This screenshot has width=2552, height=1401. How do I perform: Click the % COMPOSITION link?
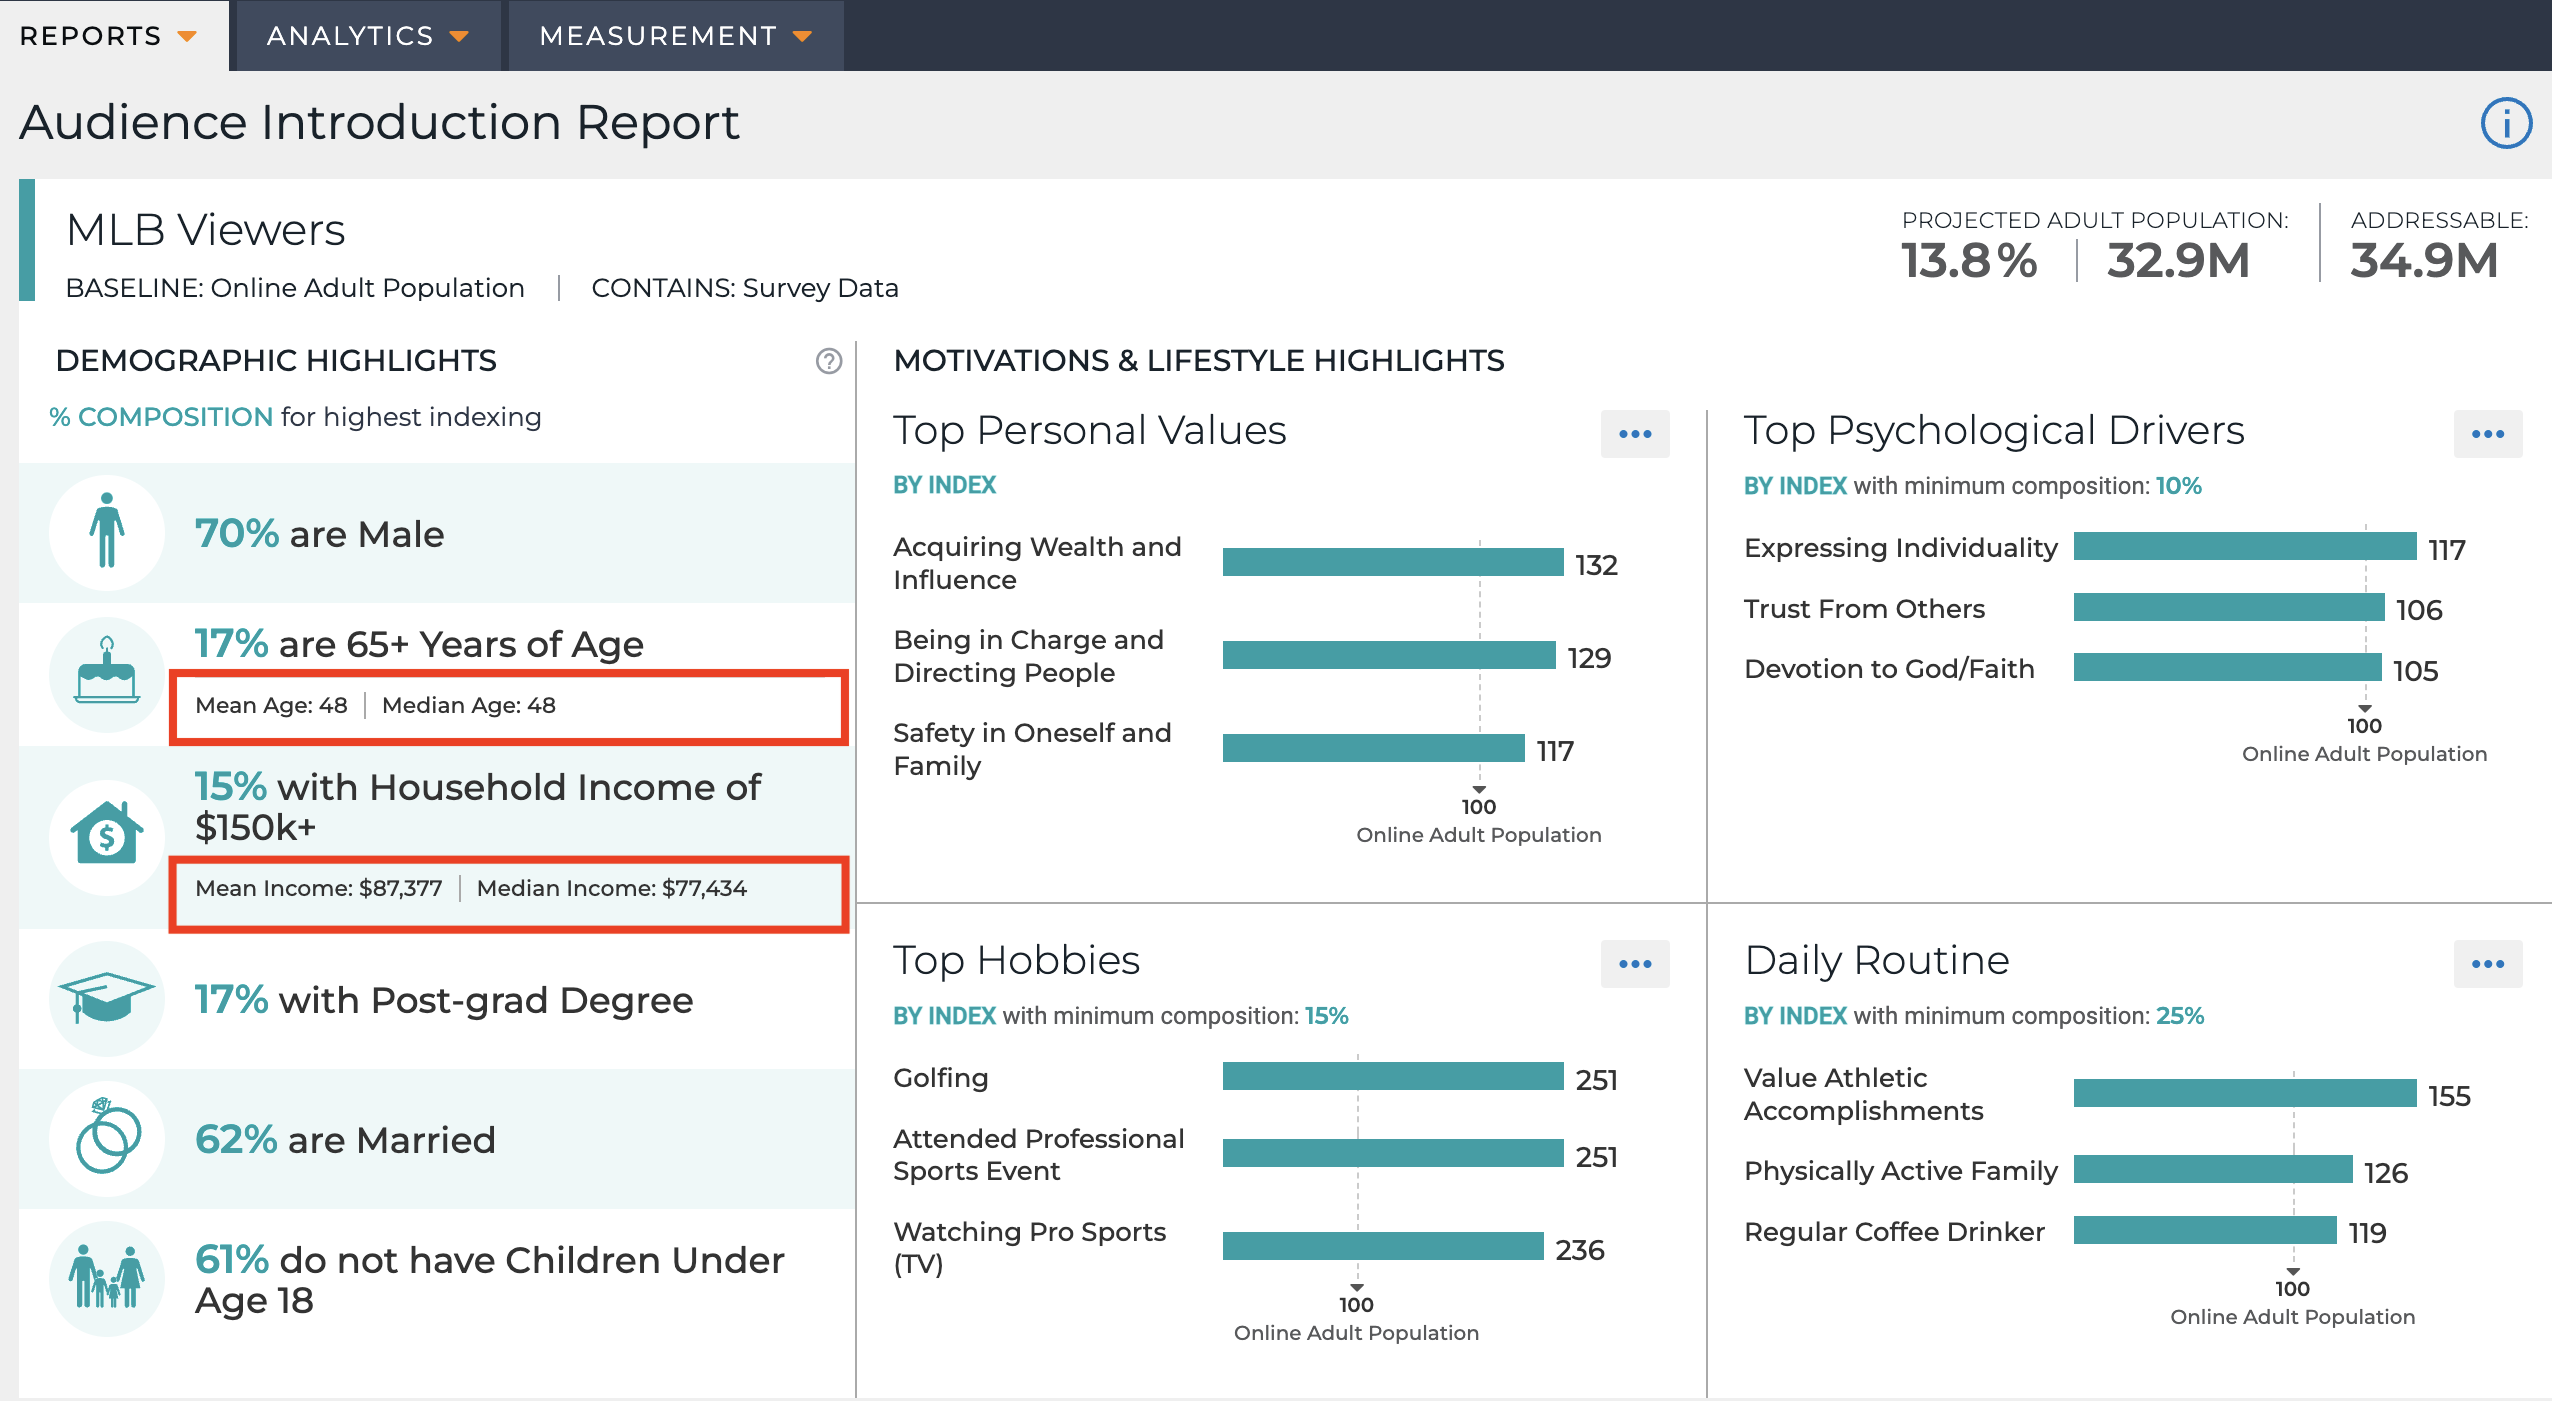[x=161, y=417]
